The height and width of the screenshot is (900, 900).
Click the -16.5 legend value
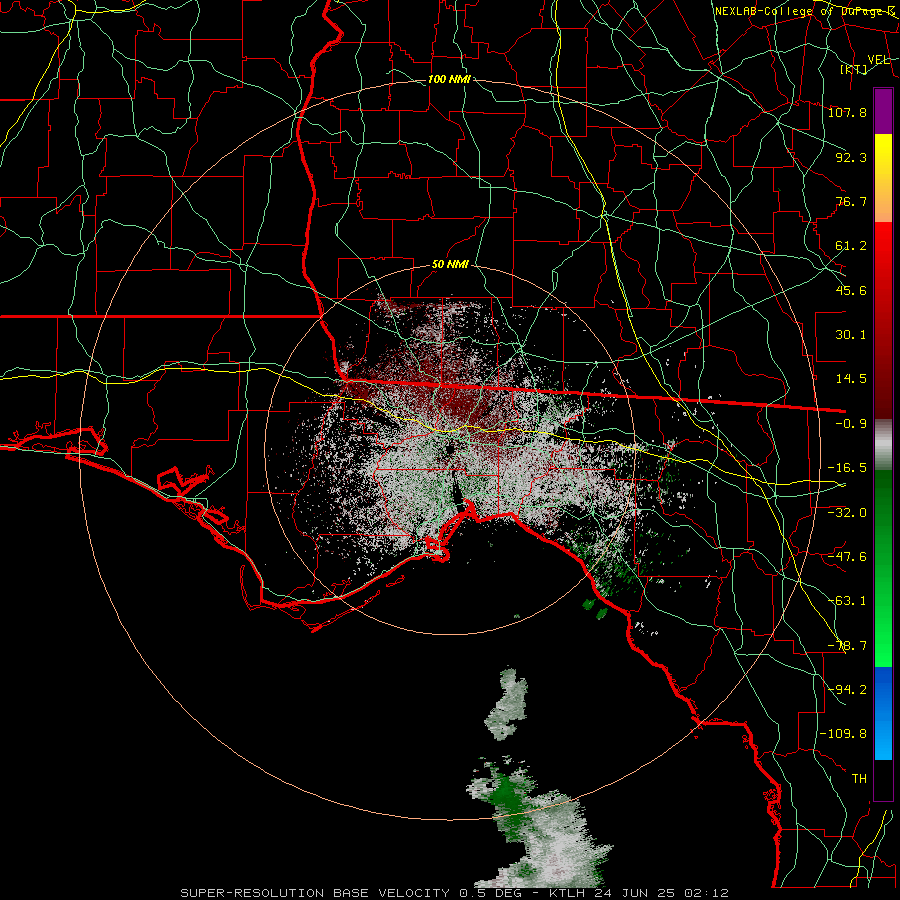click(847, 468)
